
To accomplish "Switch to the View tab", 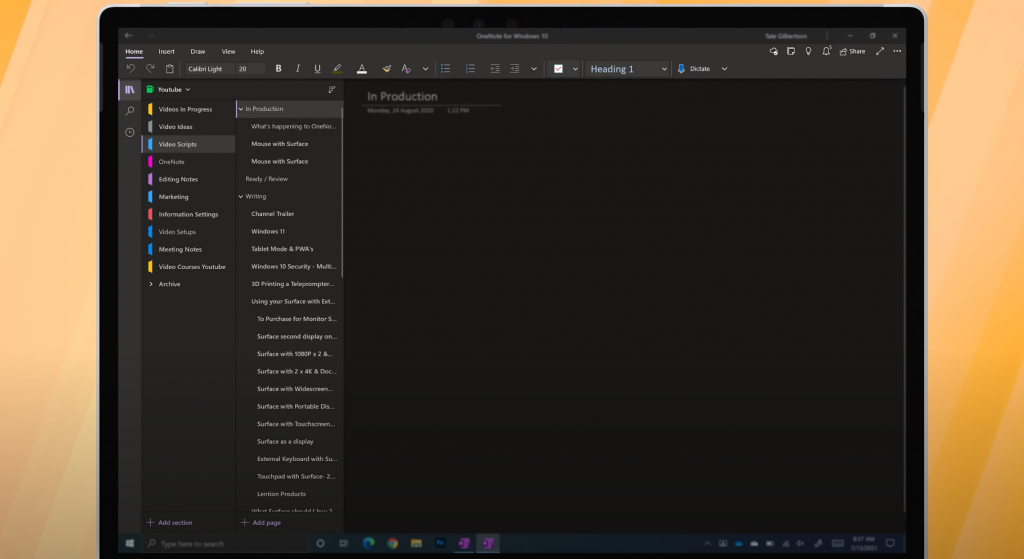I will pyautogui.click(x=229, y=52).
